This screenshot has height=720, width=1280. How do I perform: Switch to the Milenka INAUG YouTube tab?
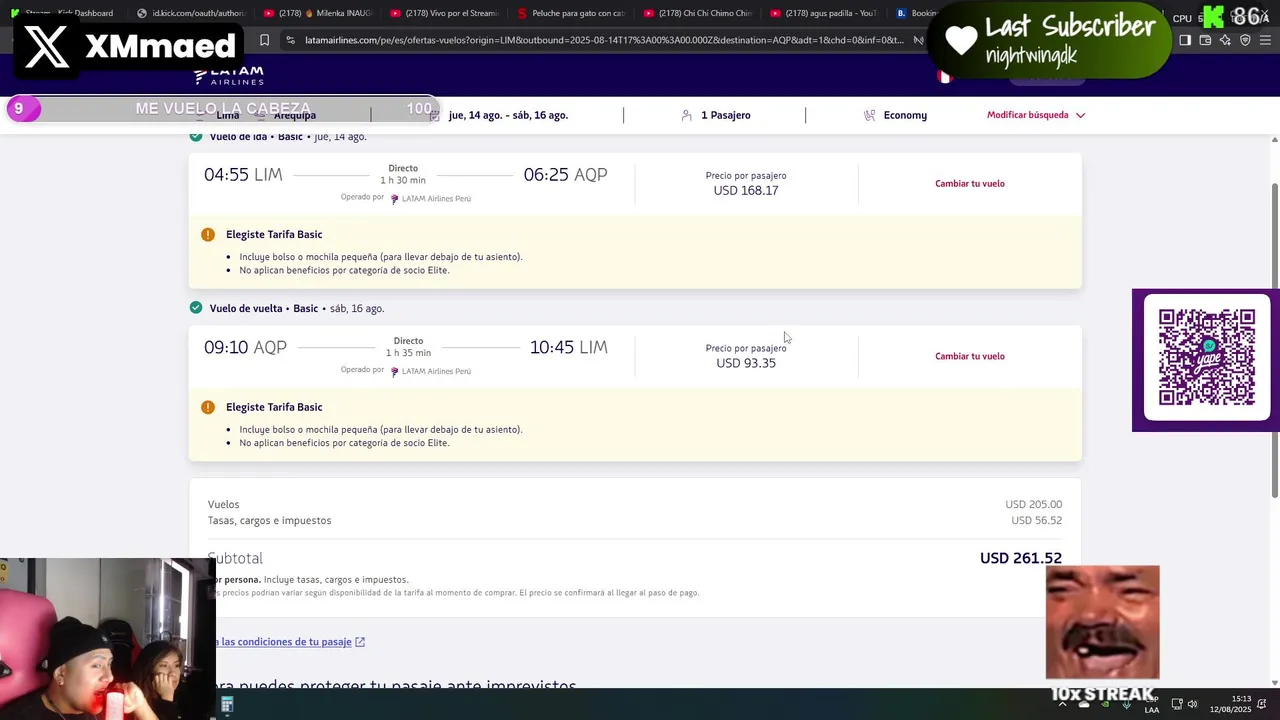[x=317, y=13]
